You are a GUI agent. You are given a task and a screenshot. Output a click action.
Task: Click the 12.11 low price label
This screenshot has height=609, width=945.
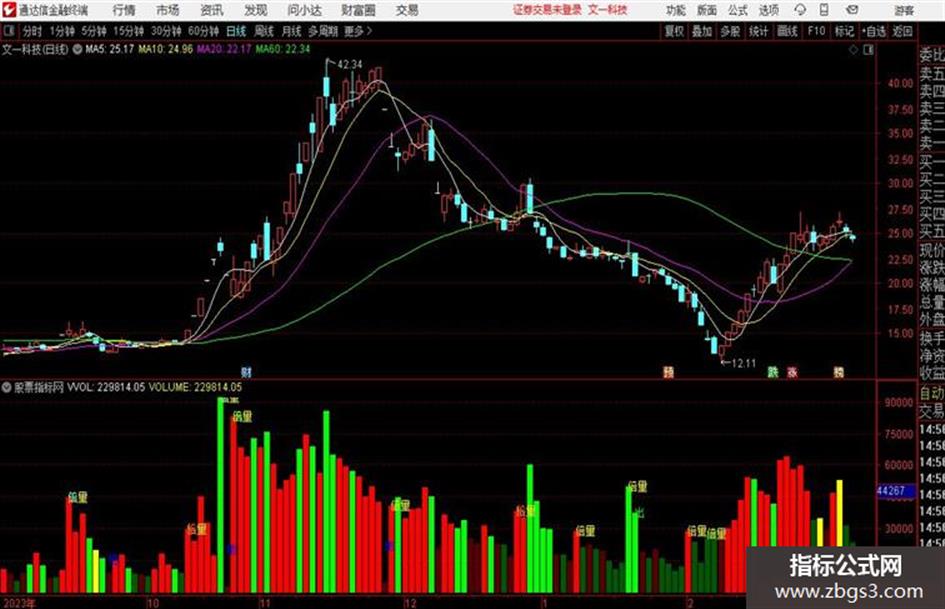coord(743,363)
